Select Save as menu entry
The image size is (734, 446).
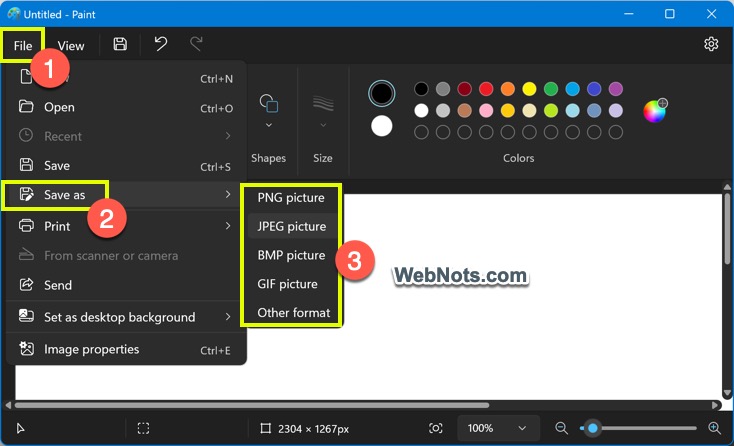click(x=126, y=194)
